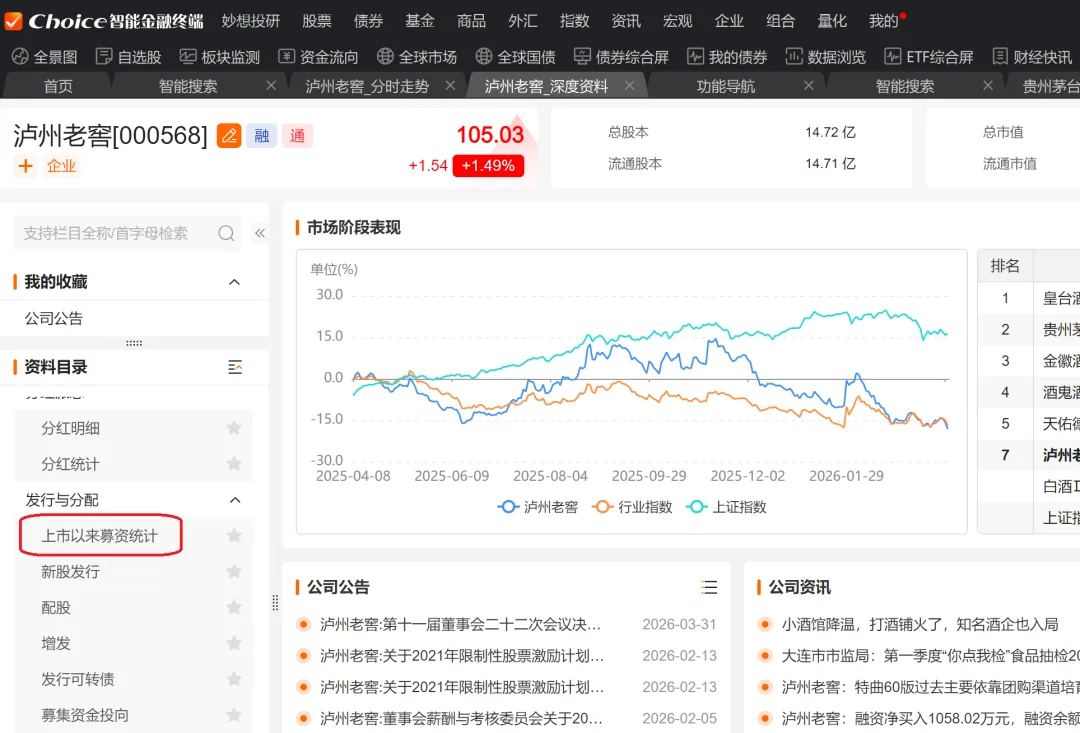Favorite 增发 with star
The width and height of the screenshot is (1080, 733).
[x=234, y=643]
